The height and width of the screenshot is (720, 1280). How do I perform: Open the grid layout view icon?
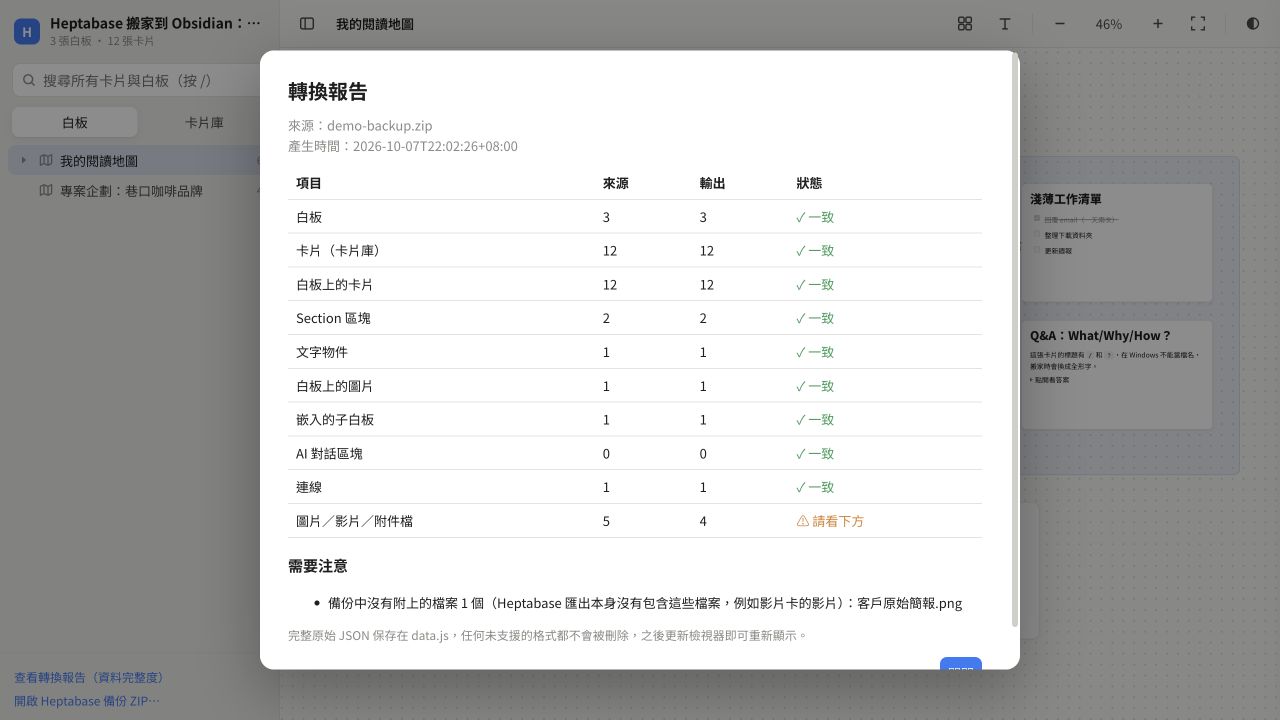[x=965, y=24]
